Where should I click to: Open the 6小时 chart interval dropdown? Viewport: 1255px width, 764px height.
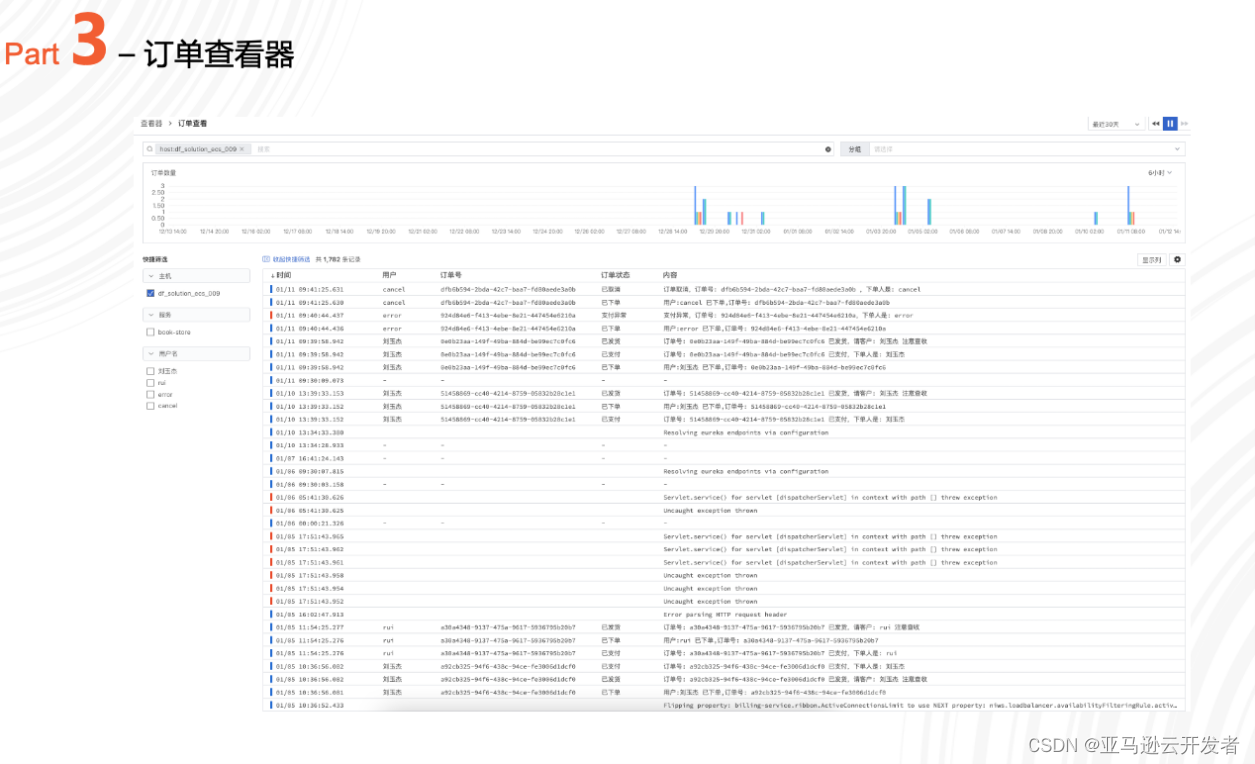[x=1161, y=172]
